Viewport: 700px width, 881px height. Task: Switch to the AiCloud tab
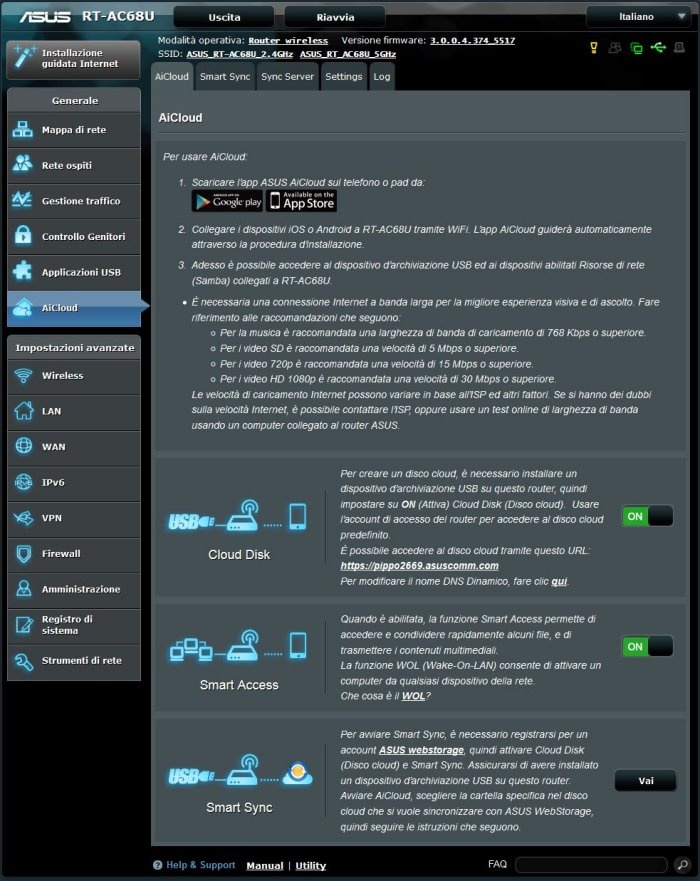coord(172,77)
